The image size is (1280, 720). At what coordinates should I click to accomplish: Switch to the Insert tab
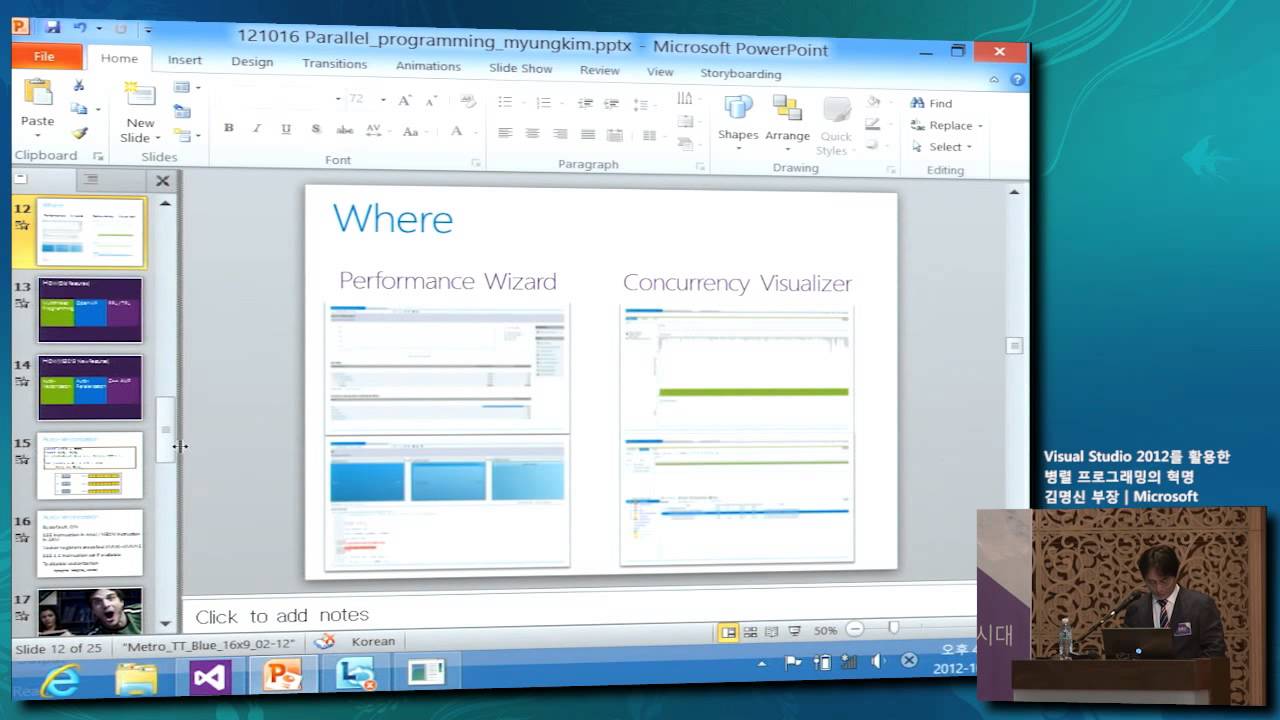[x=185, y=60]
